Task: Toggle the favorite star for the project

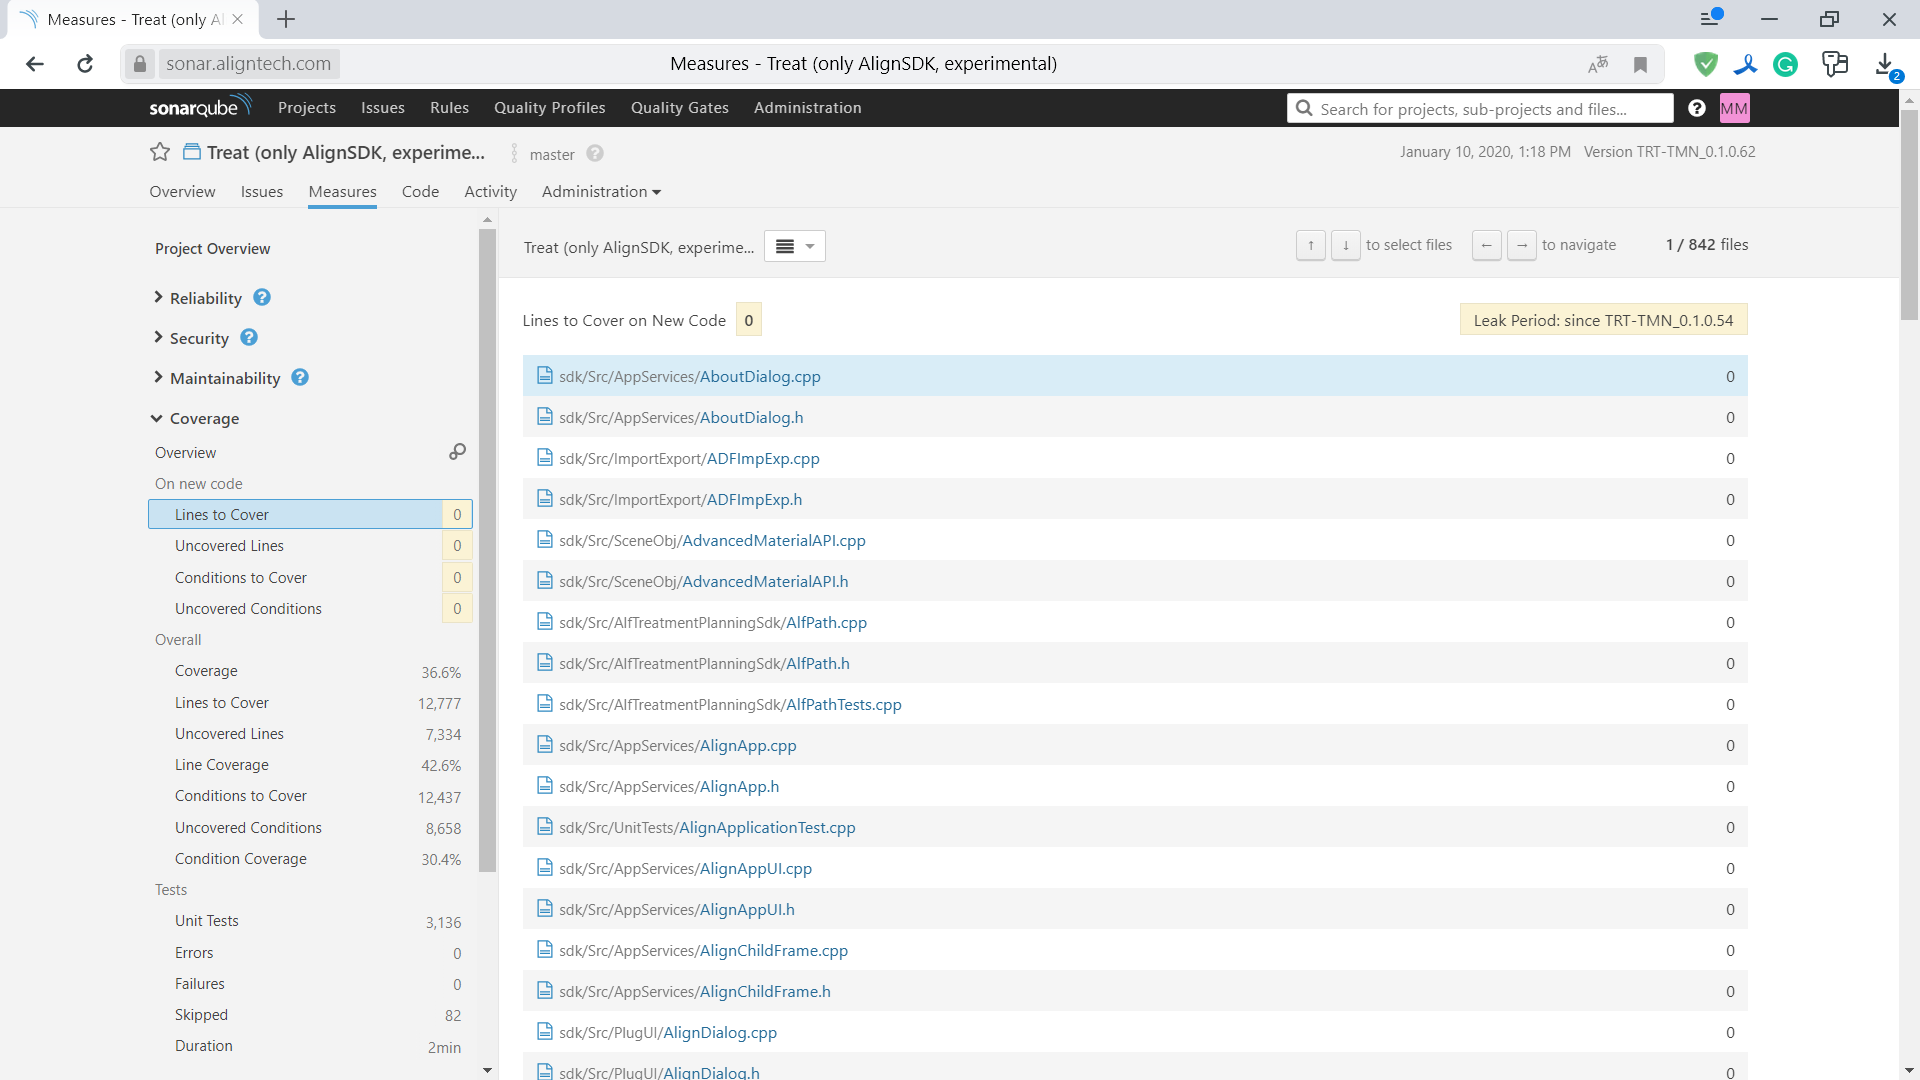Action: click(159, 152)
